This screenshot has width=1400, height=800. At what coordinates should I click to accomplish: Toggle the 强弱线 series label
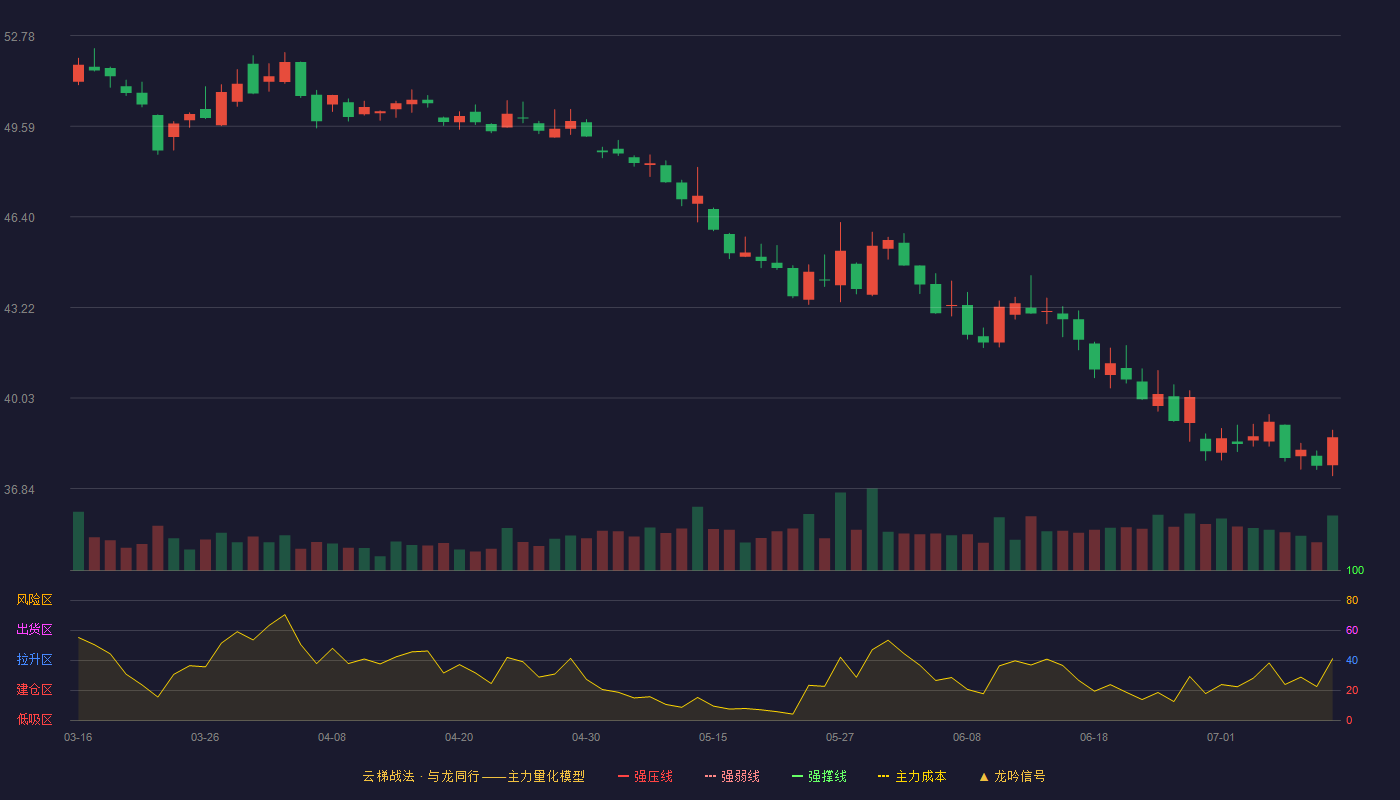coord(740,776)
